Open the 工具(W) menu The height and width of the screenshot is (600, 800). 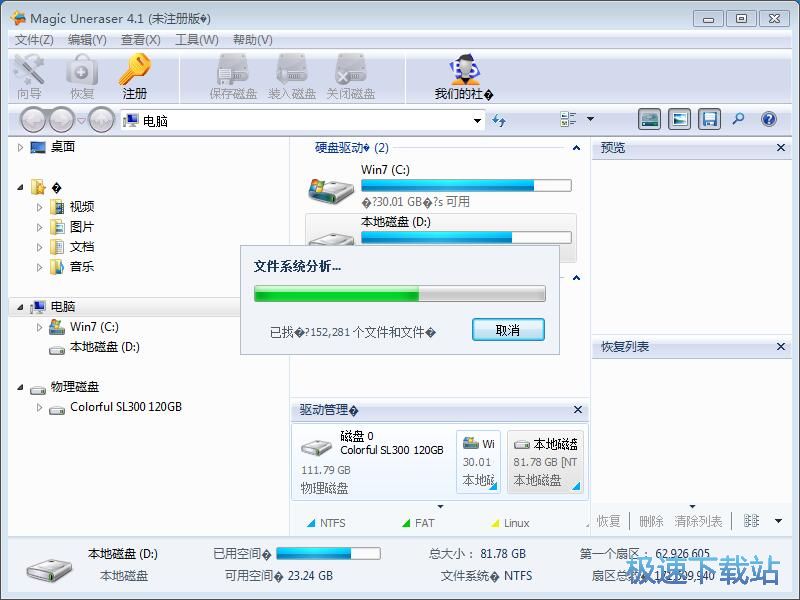point(196,40)
